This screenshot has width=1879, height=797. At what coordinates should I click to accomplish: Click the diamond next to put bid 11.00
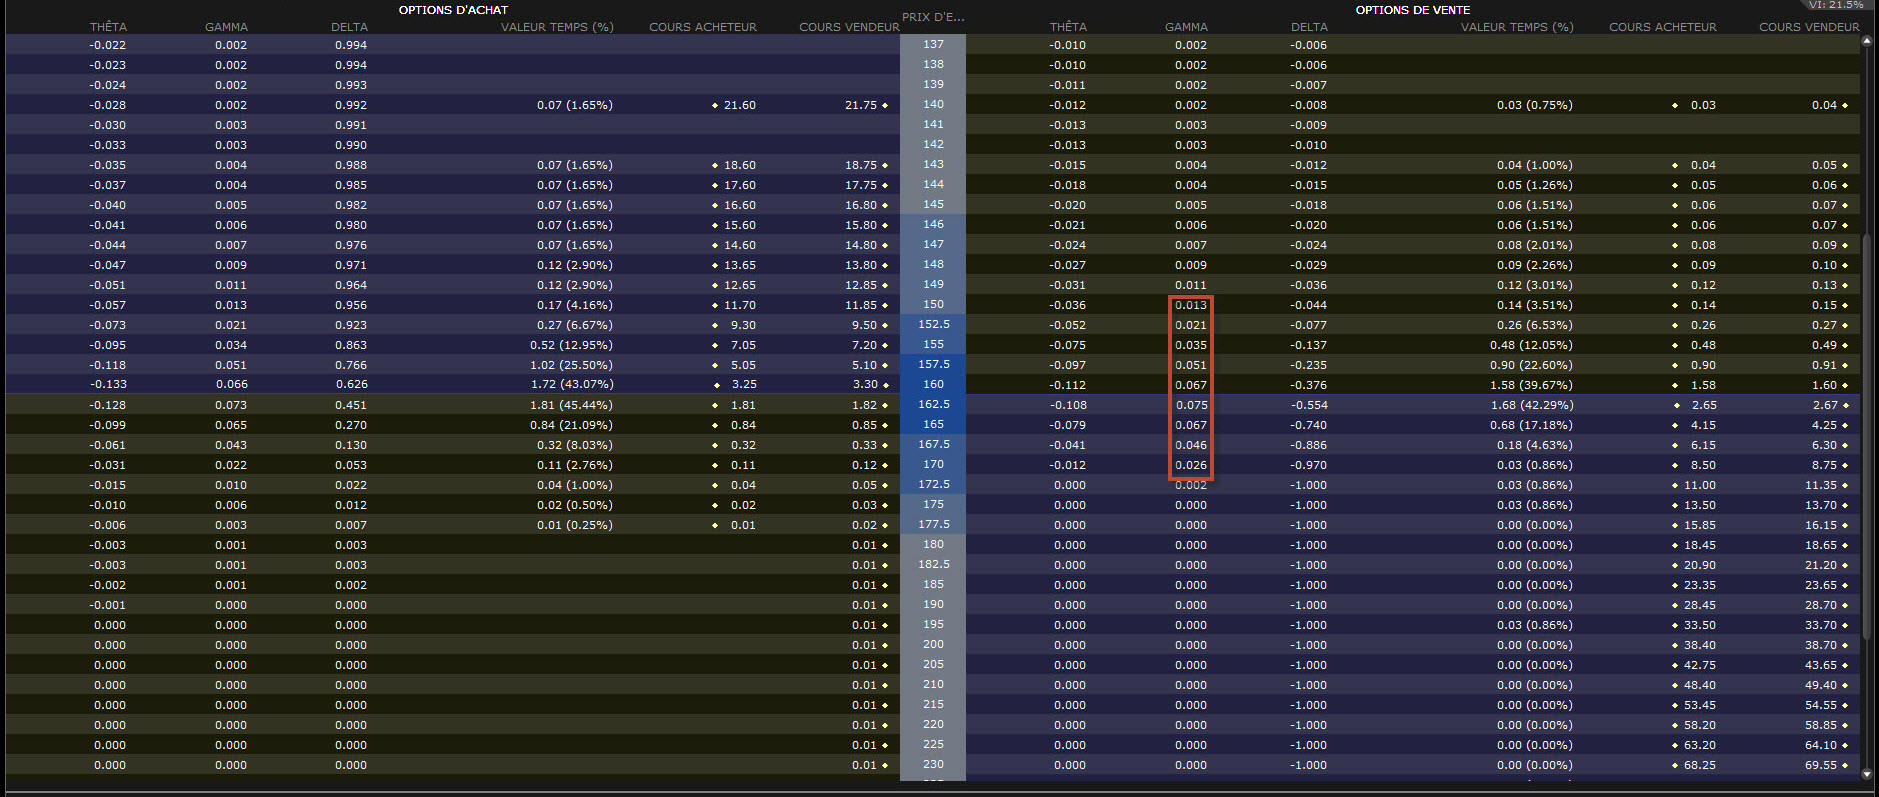coord(1675,485)
